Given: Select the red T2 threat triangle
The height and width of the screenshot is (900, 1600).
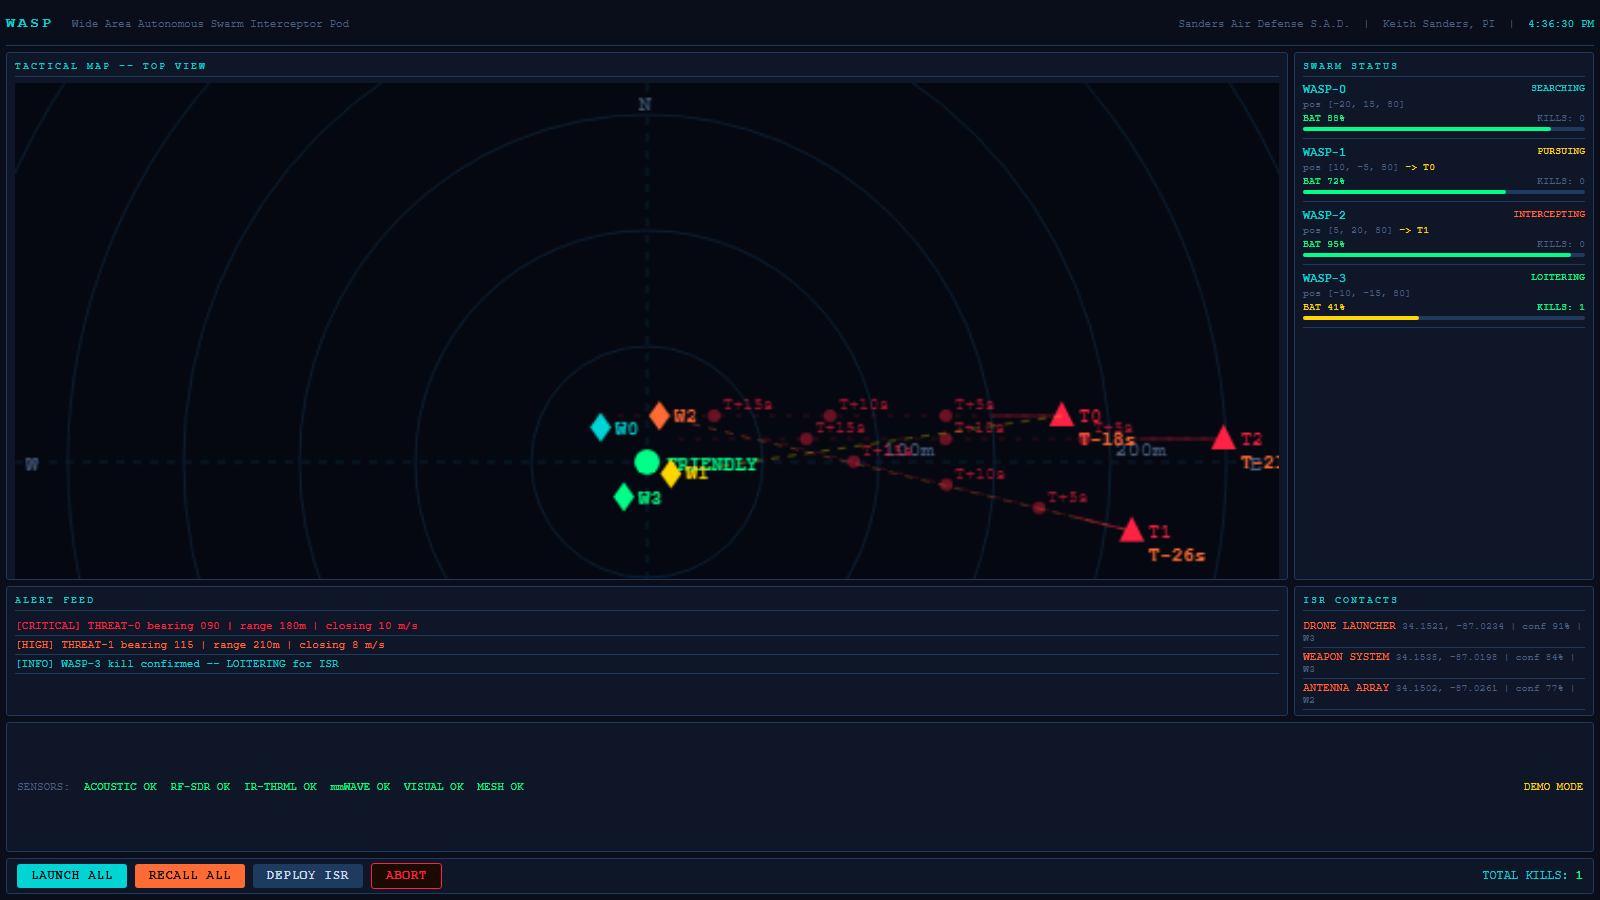Looking at the screenshot, I should 1223,438.
